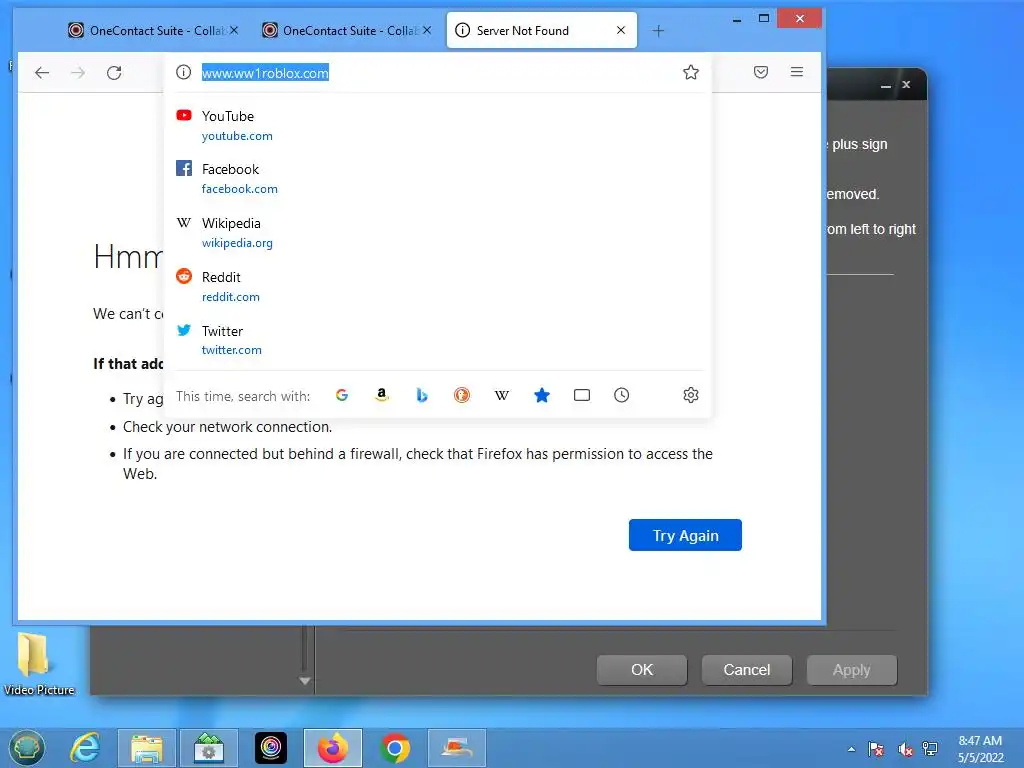1024x768 pixels.
Task: Select the Facebook suggestion
Action: click(438, 179)
